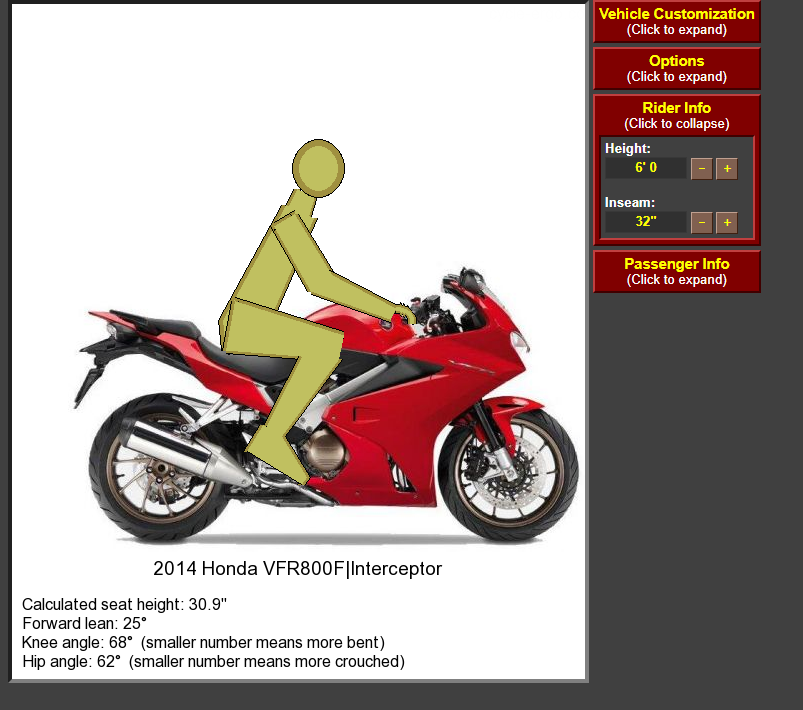Decrease inseam with minus button
This screenshot has height=710, width=803.
[702, 222]
